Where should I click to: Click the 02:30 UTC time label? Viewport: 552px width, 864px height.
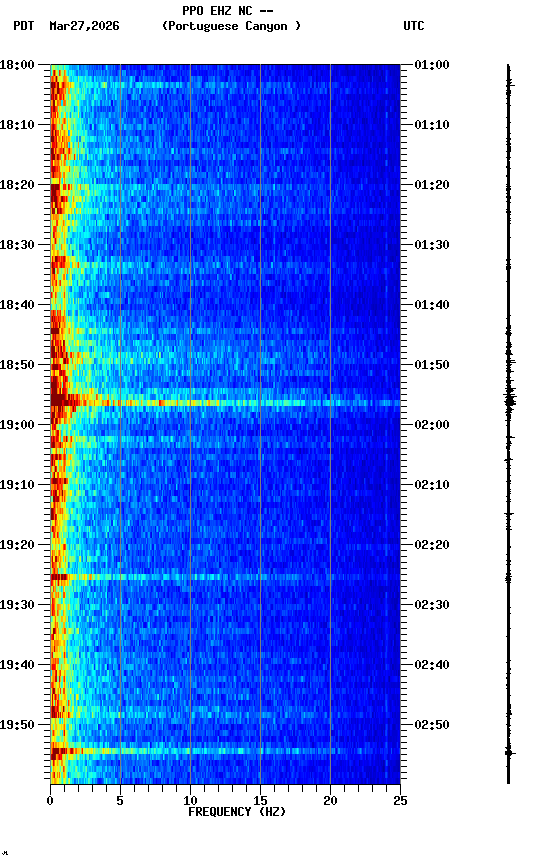432,605
